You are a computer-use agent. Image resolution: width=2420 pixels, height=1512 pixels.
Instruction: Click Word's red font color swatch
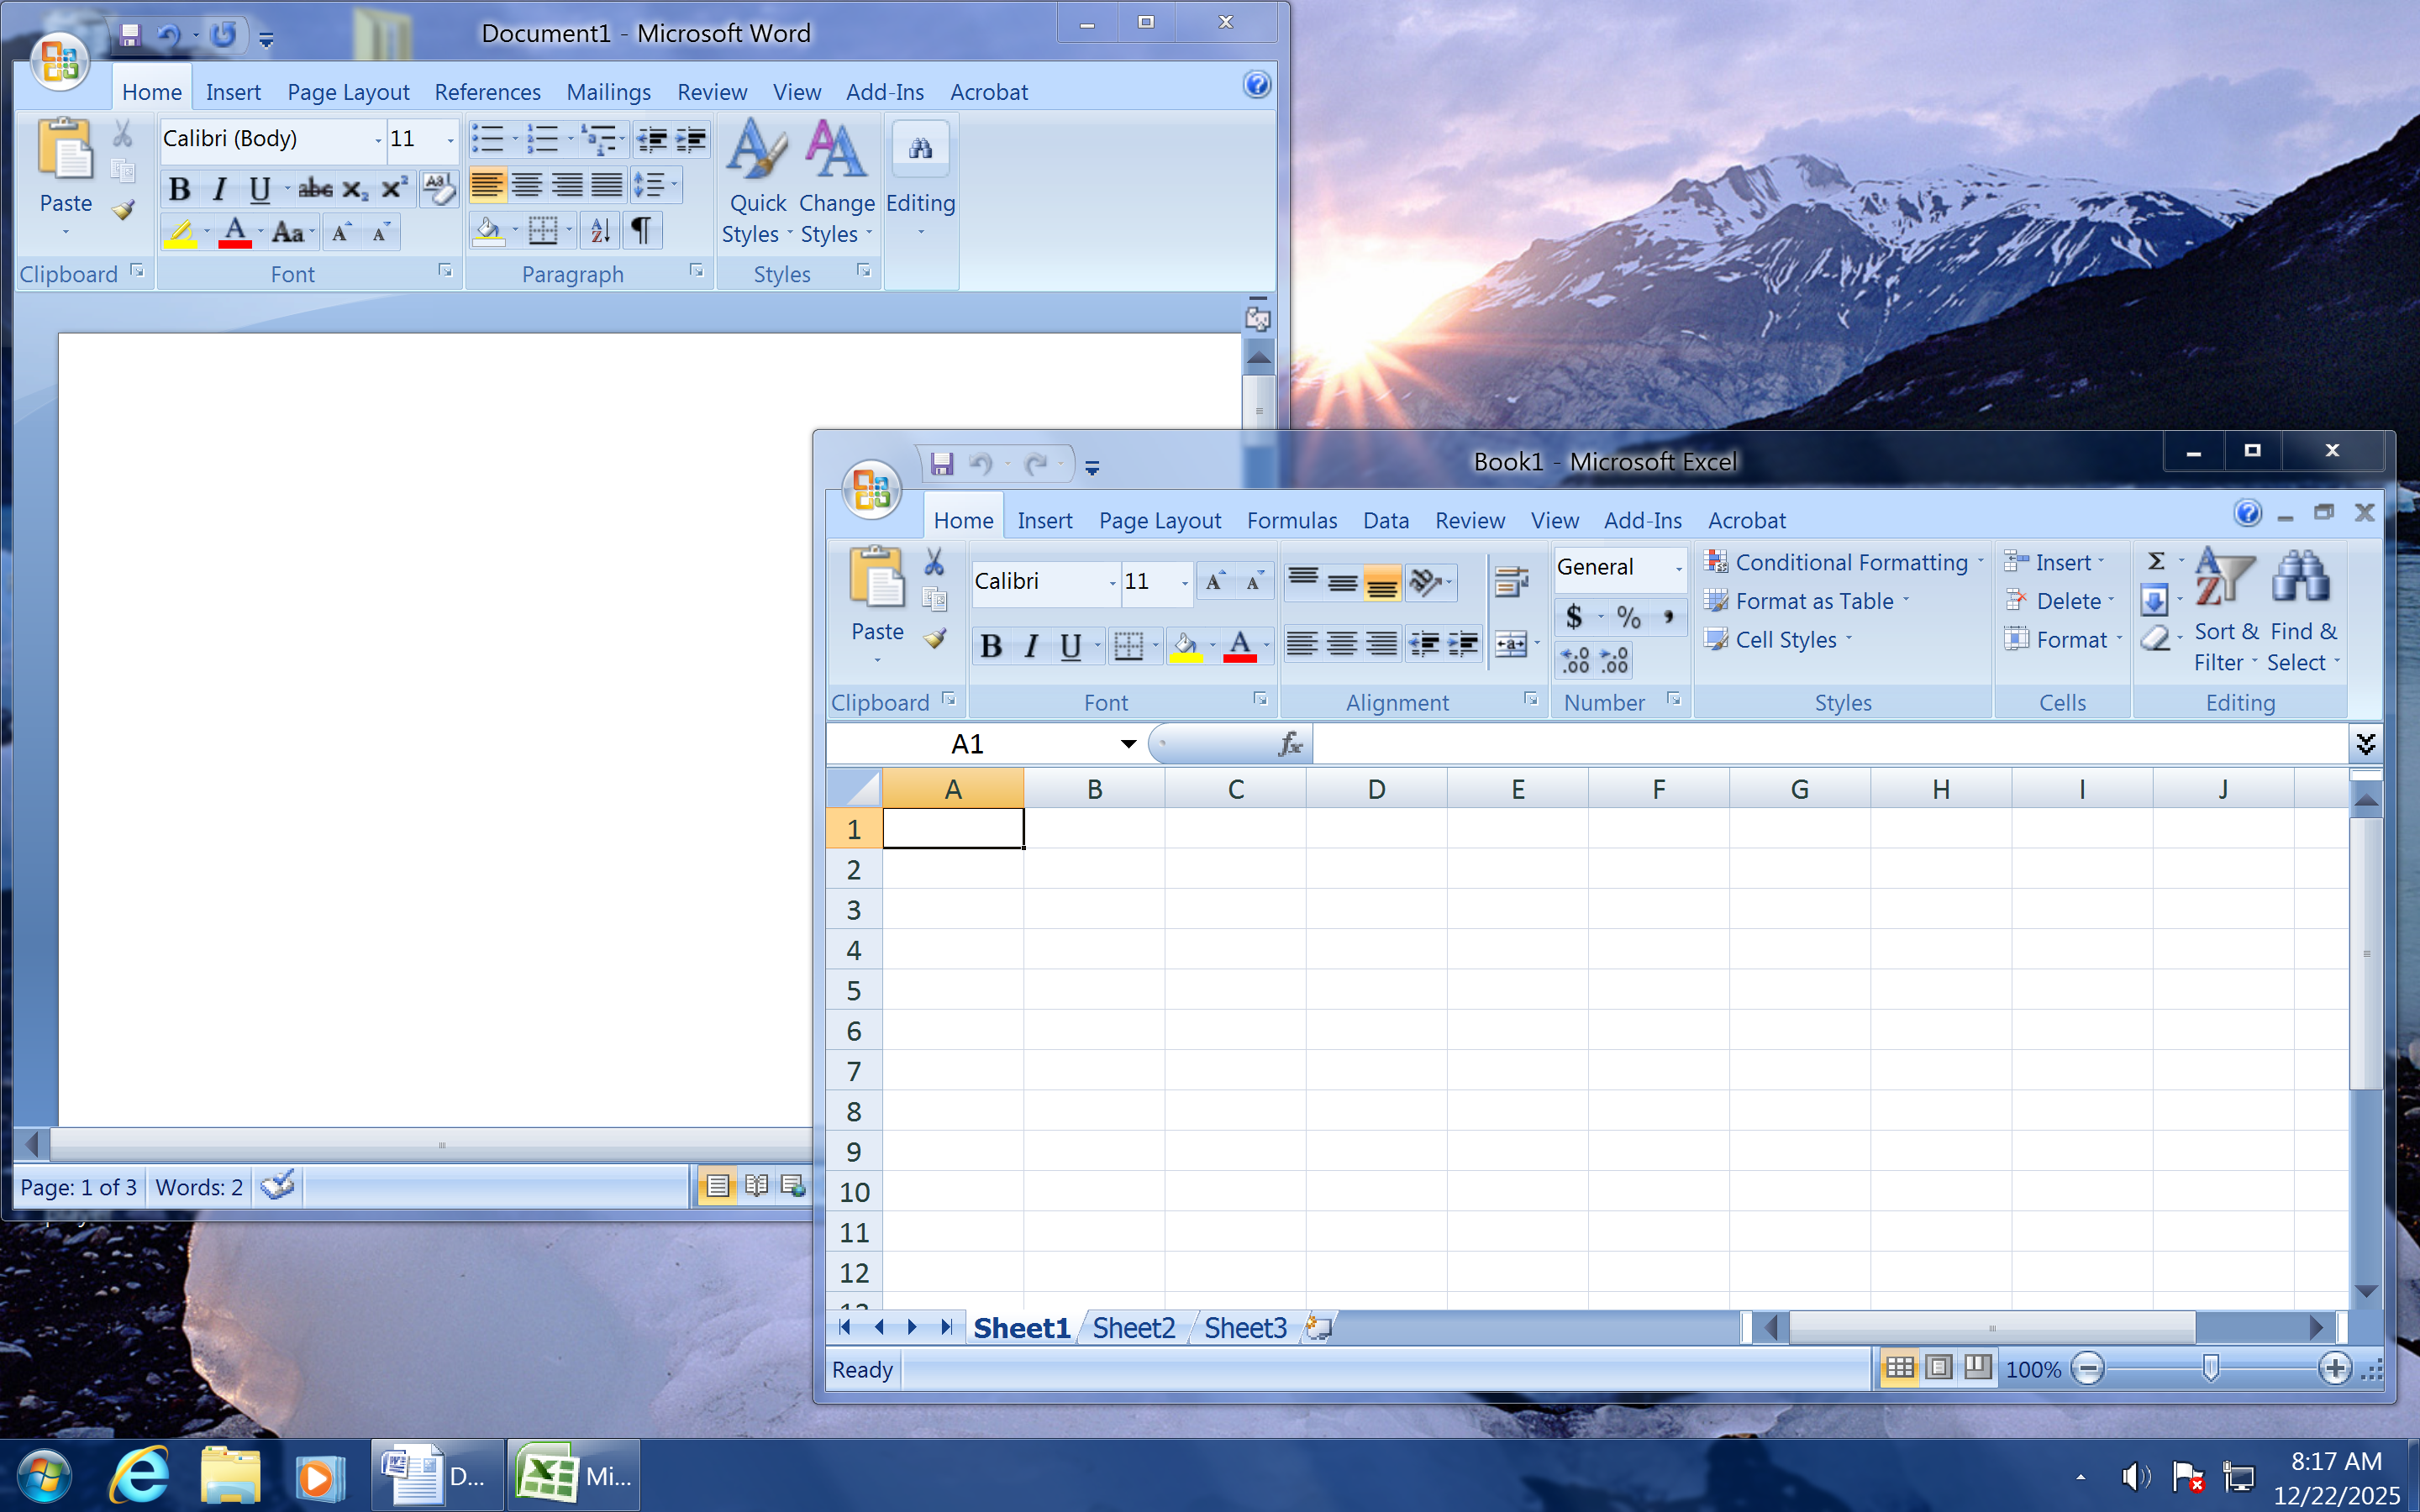click(235, 233)
